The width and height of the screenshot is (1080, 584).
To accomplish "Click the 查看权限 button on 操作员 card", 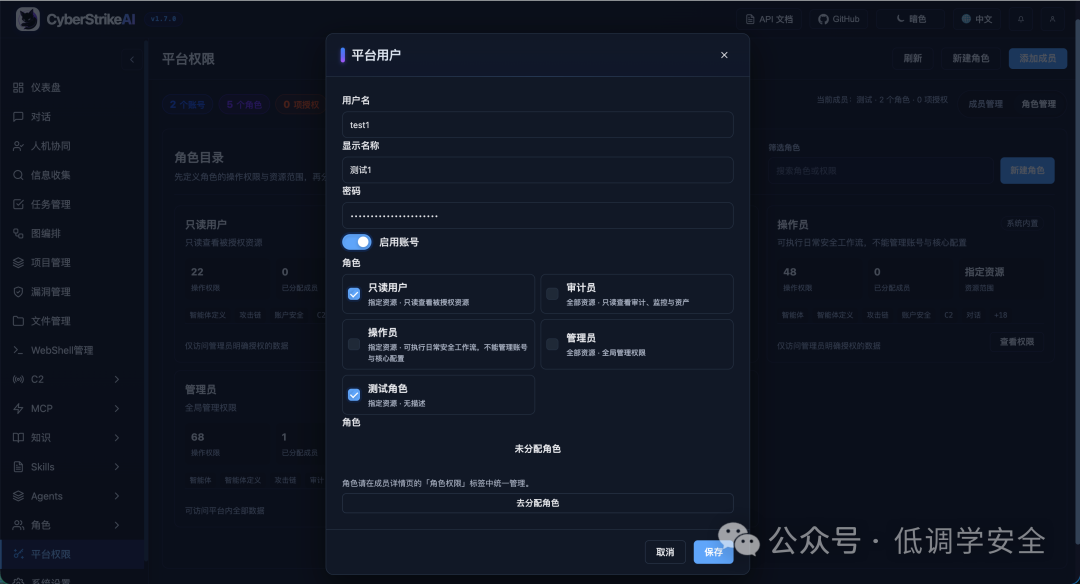I will tap(1017, 342).
